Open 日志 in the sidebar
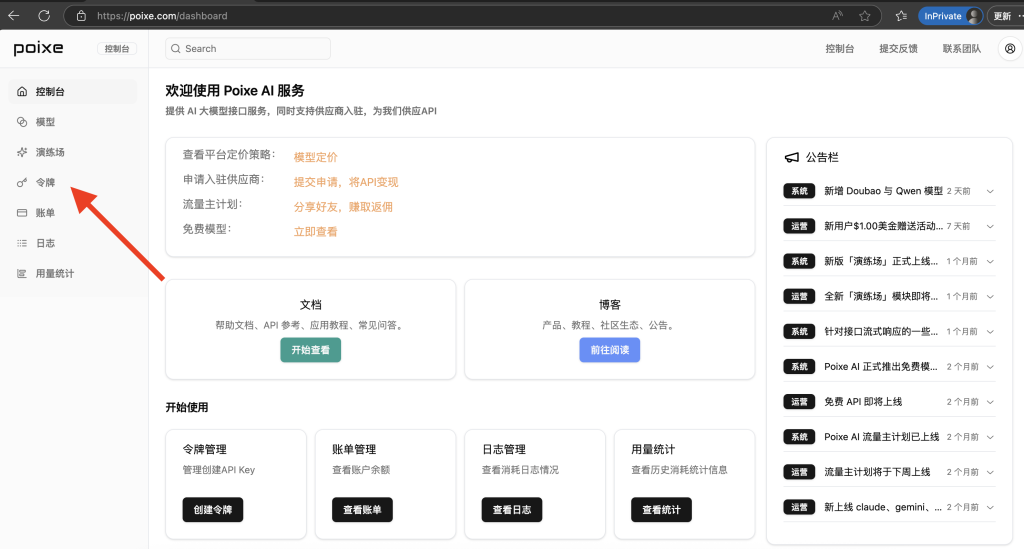Screen dimensions: 1024x549 pos(73,243)
